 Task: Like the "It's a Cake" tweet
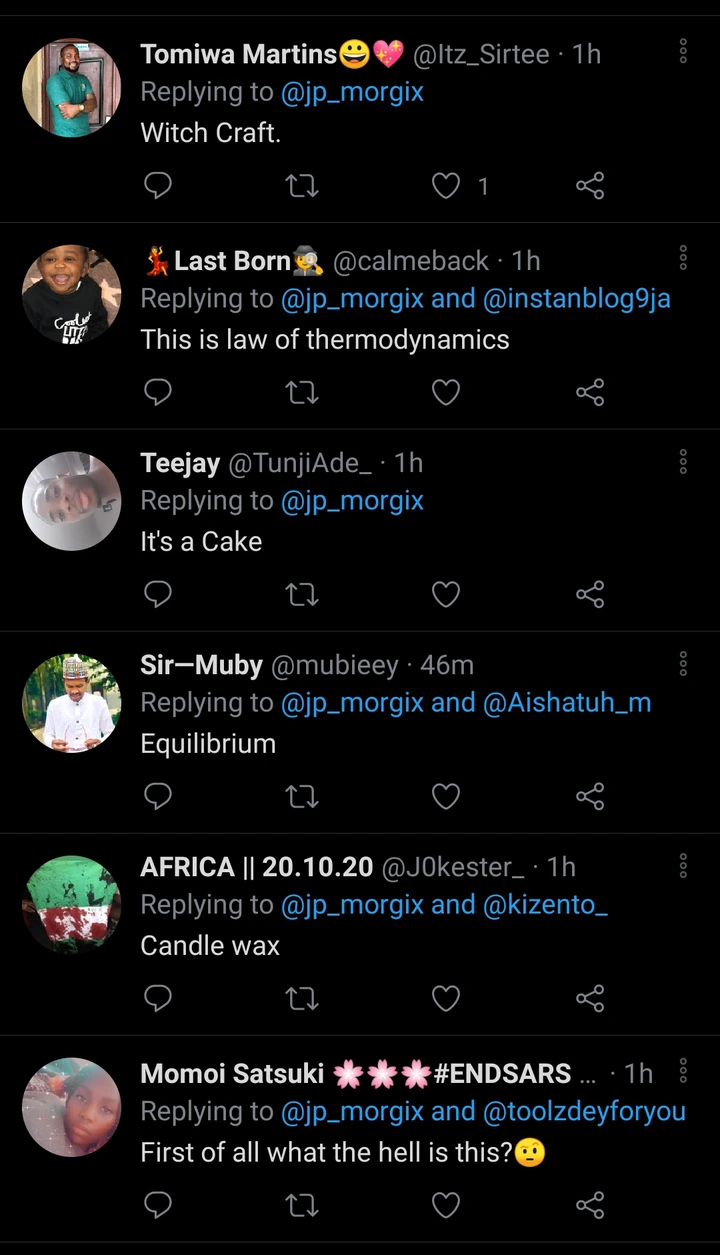(446, 595)
